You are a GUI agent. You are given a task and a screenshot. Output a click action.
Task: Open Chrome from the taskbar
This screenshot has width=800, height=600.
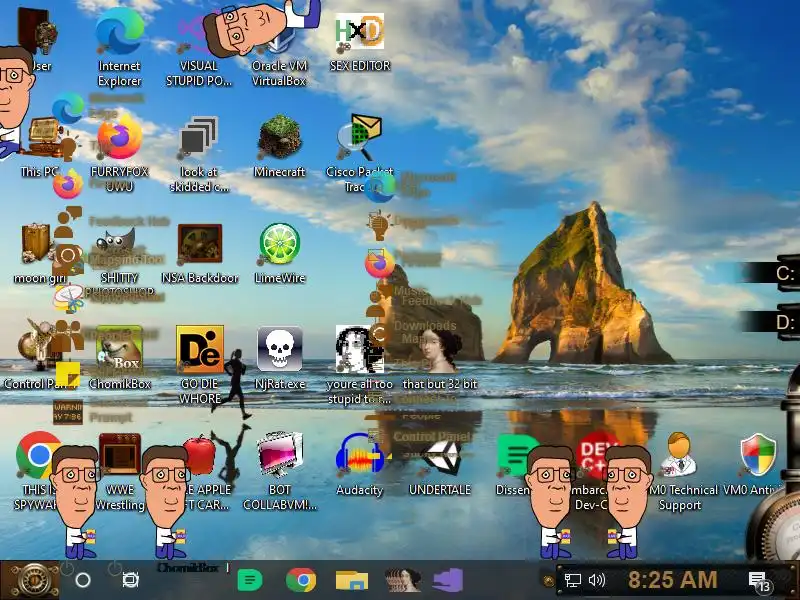tap(301, 580)
